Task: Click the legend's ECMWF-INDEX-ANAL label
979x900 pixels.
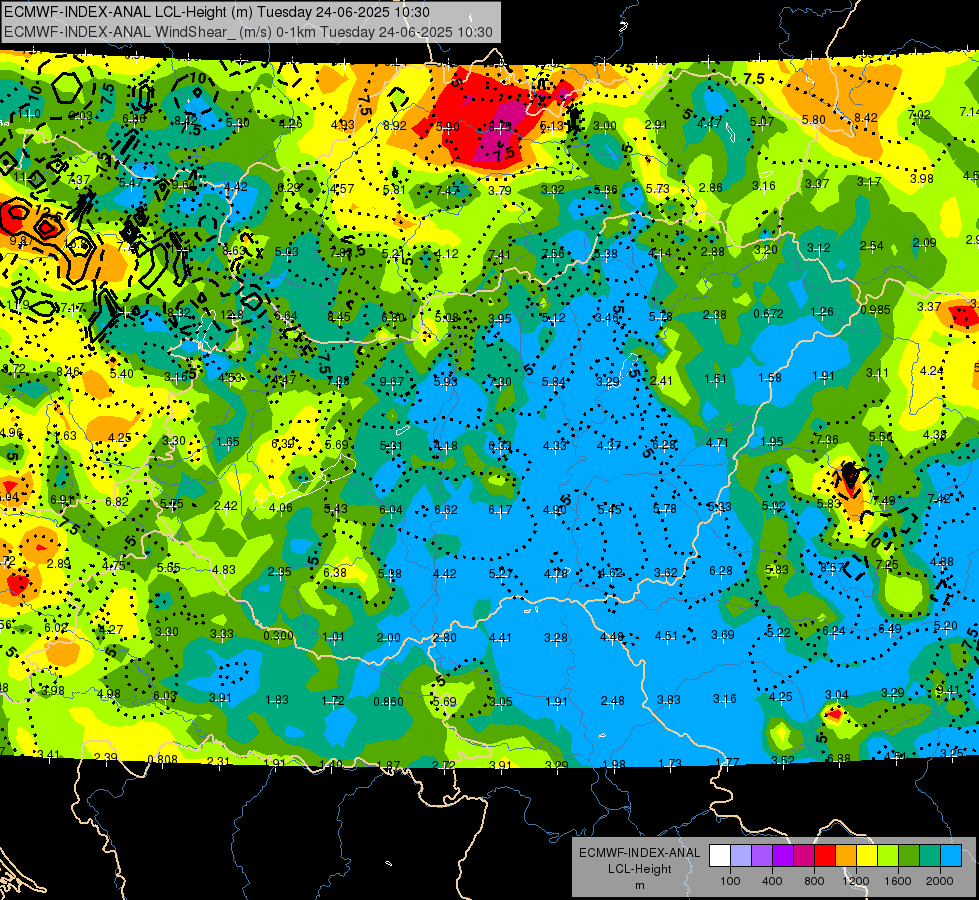Action: [x=639, y=853]
